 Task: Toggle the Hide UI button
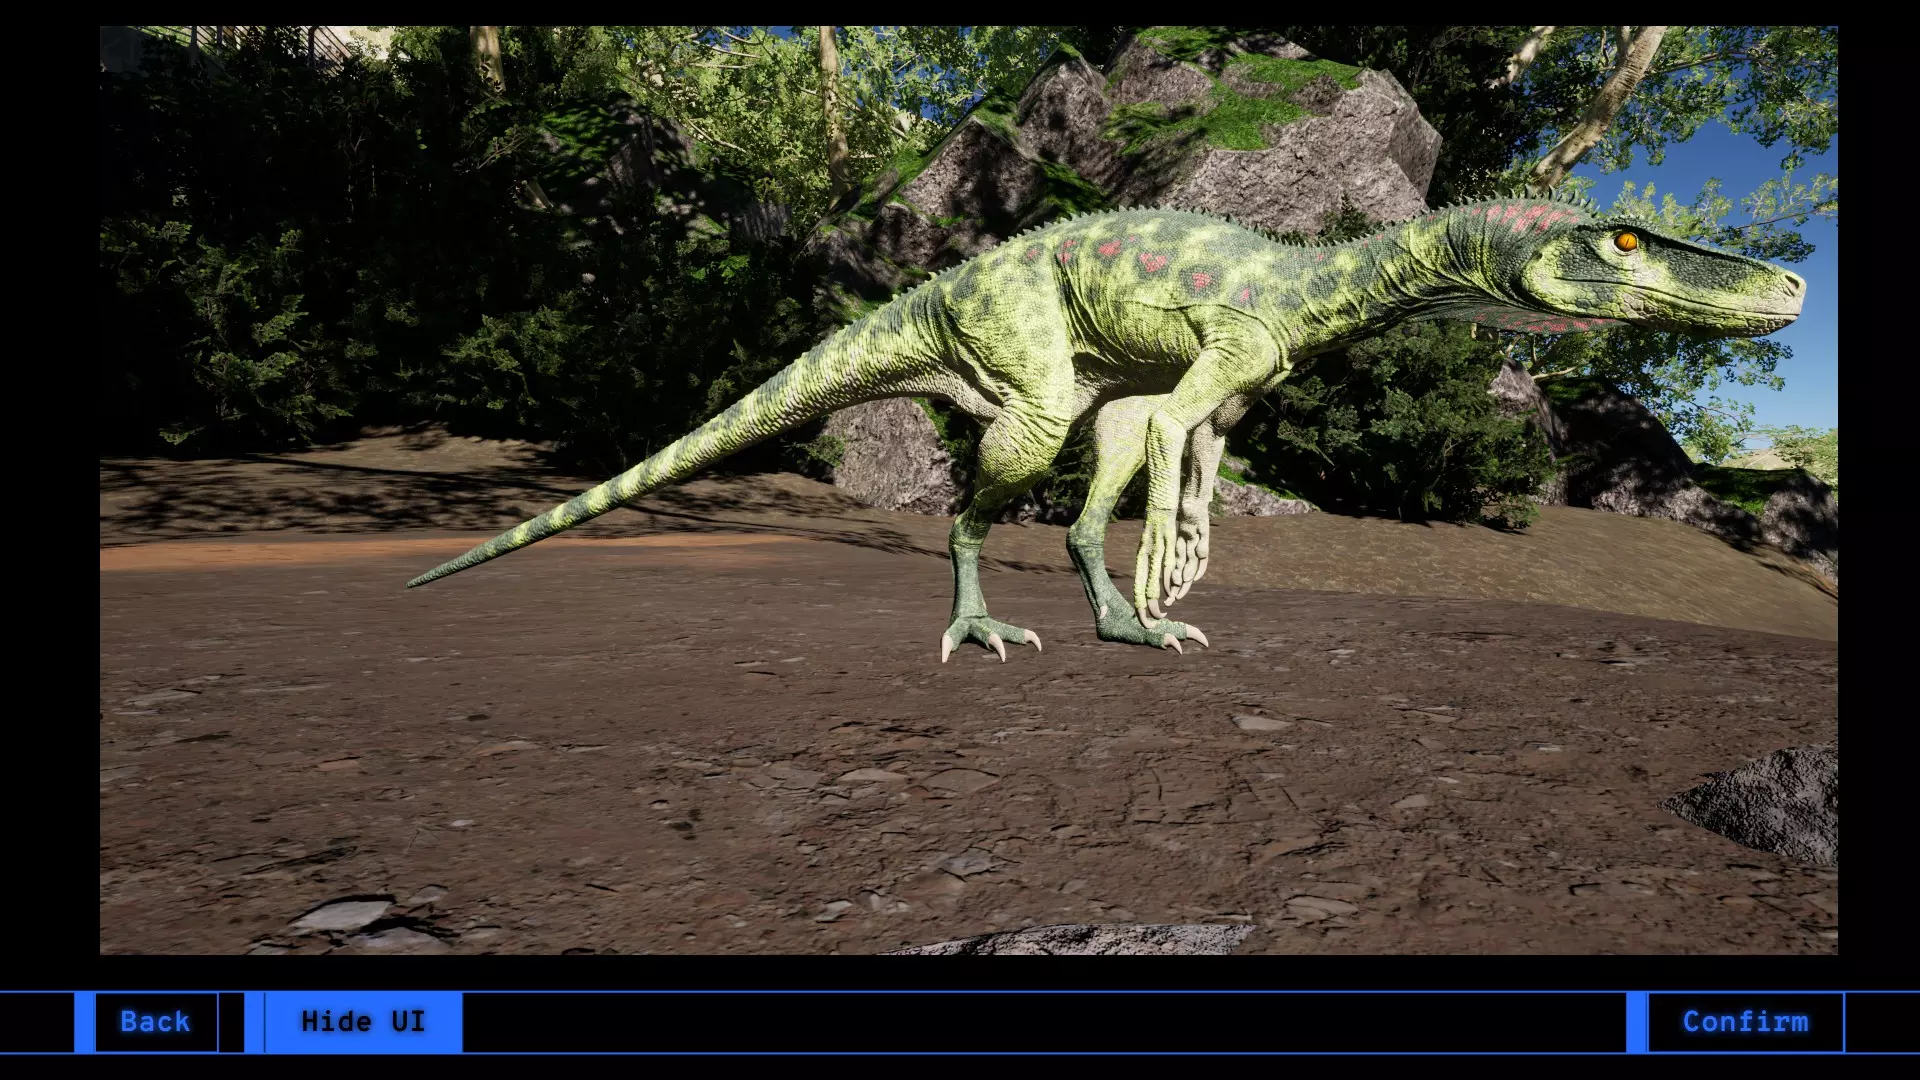[x=362, y=1021]
